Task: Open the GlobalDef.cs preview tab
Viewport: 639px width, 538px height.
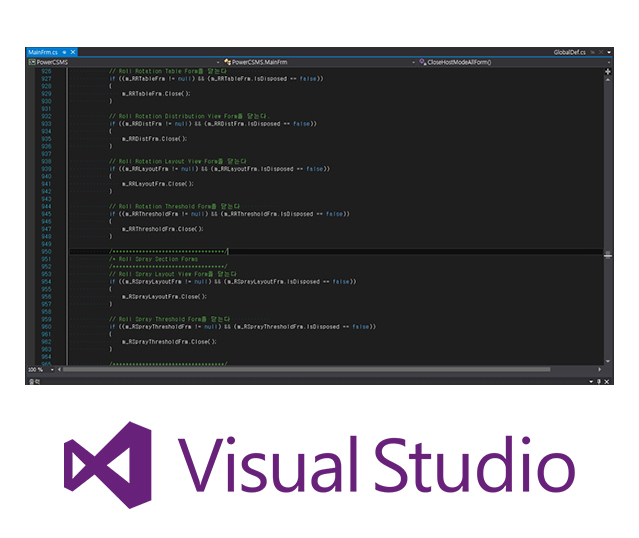Action: point(569,52)
